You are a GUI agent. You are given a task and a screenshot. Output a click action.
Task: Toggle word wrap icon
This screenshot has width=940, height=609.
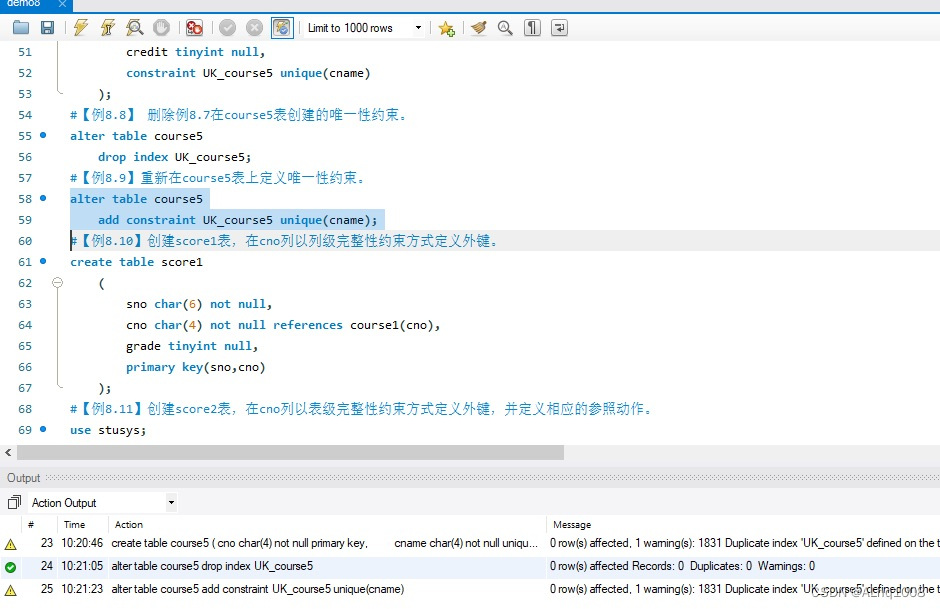(x=559, y=28)
